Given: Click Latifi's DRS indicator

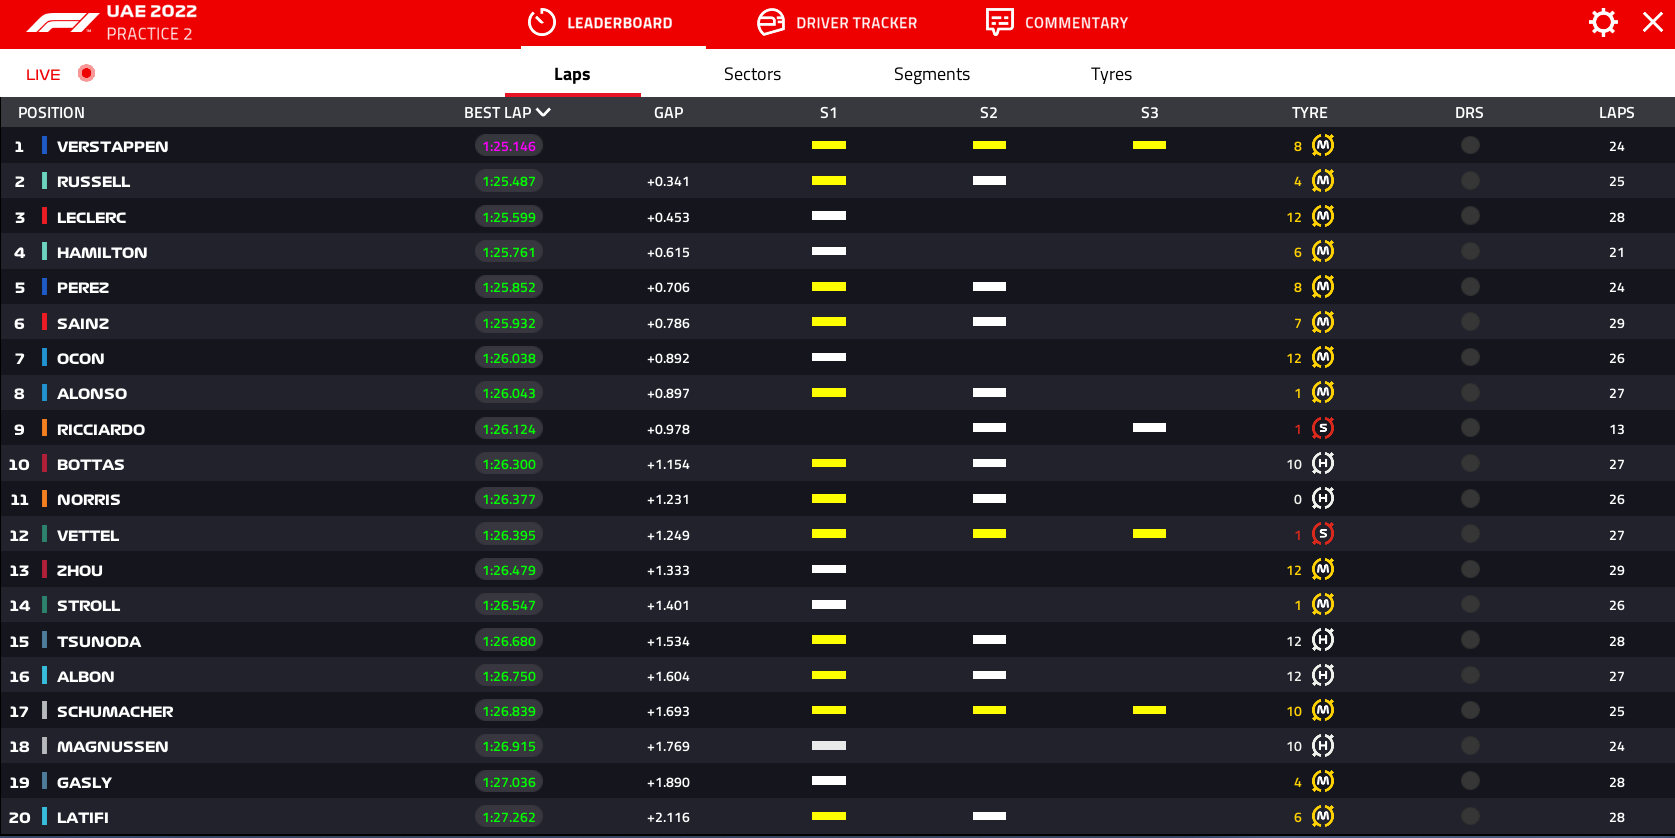Looking at the screenshot, I should 1470,816.
